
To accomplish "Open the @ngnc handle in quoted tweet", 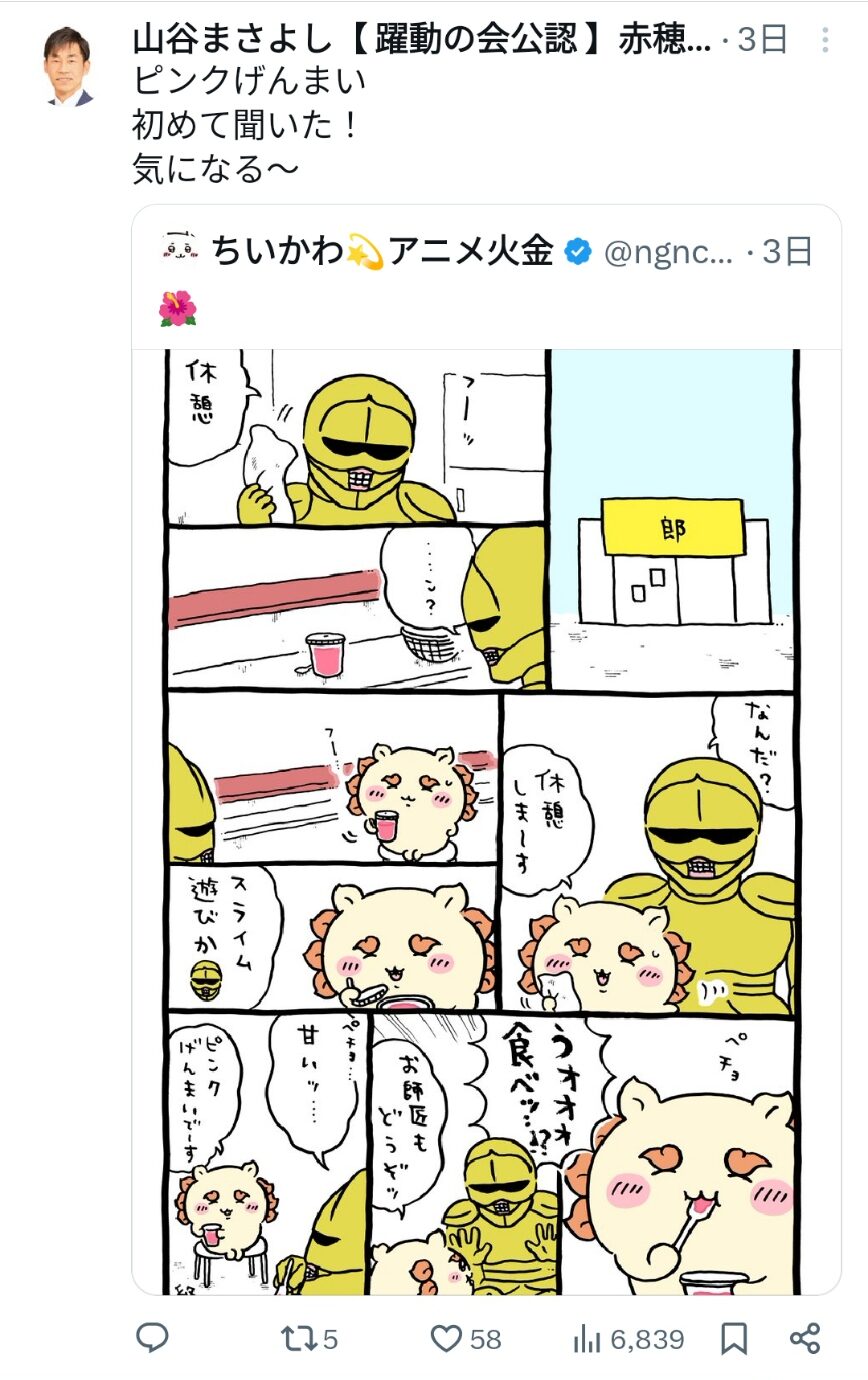I will click(x=668, y=252).
